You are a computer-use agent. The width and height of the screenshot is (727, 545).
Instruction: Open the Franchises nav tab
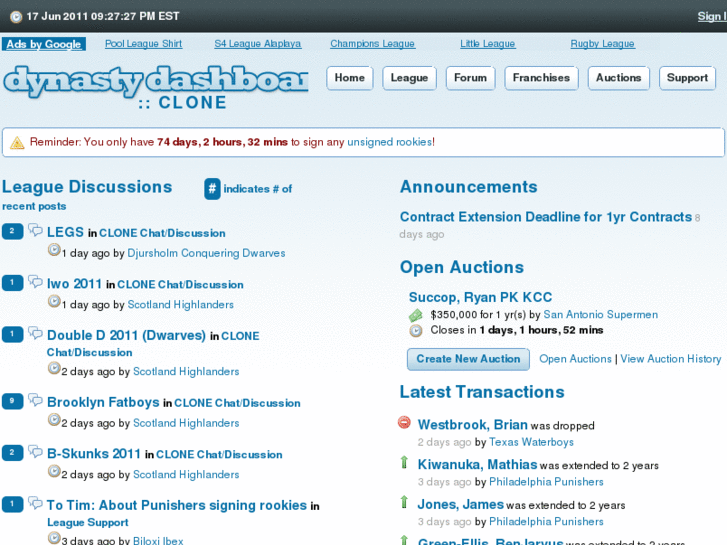pyautogui.click(x=542, y=78)
